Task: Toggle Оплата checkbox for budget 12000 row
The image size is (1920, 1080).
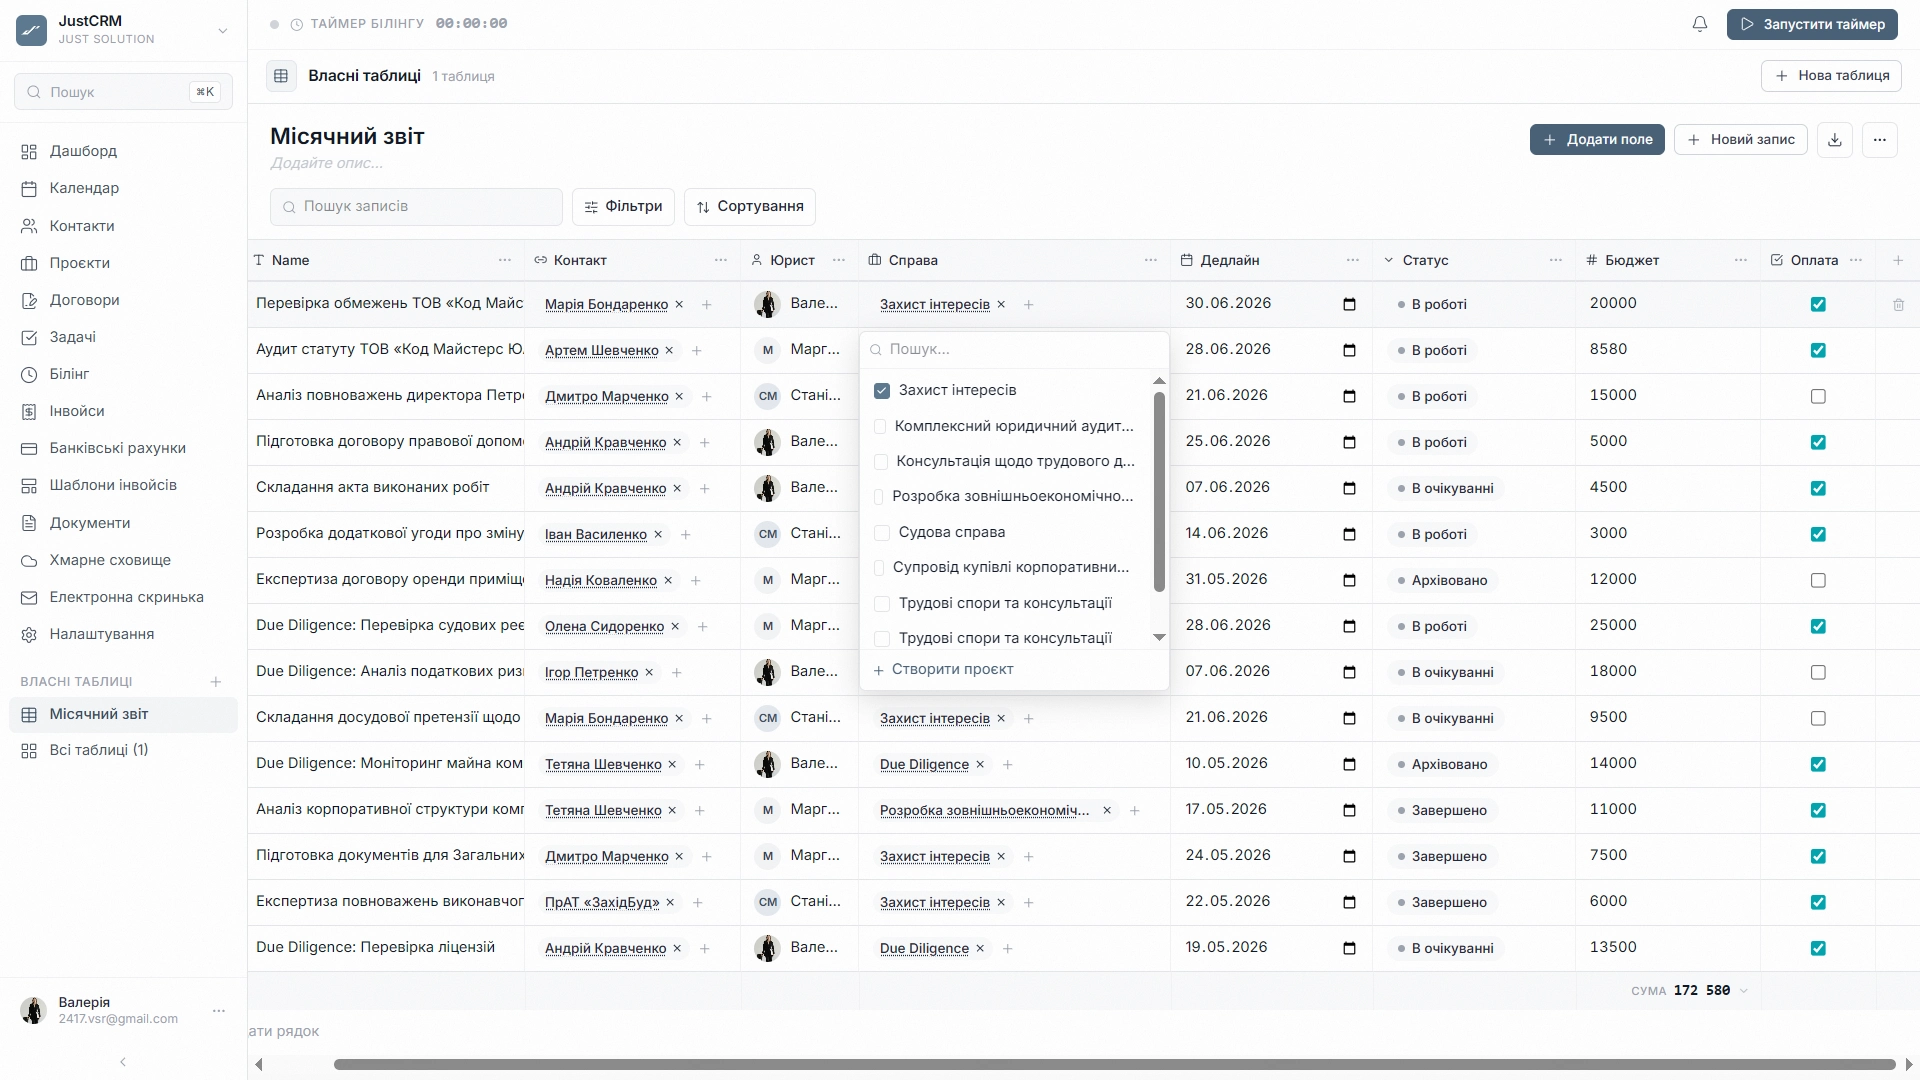Action: point(1818,580)
